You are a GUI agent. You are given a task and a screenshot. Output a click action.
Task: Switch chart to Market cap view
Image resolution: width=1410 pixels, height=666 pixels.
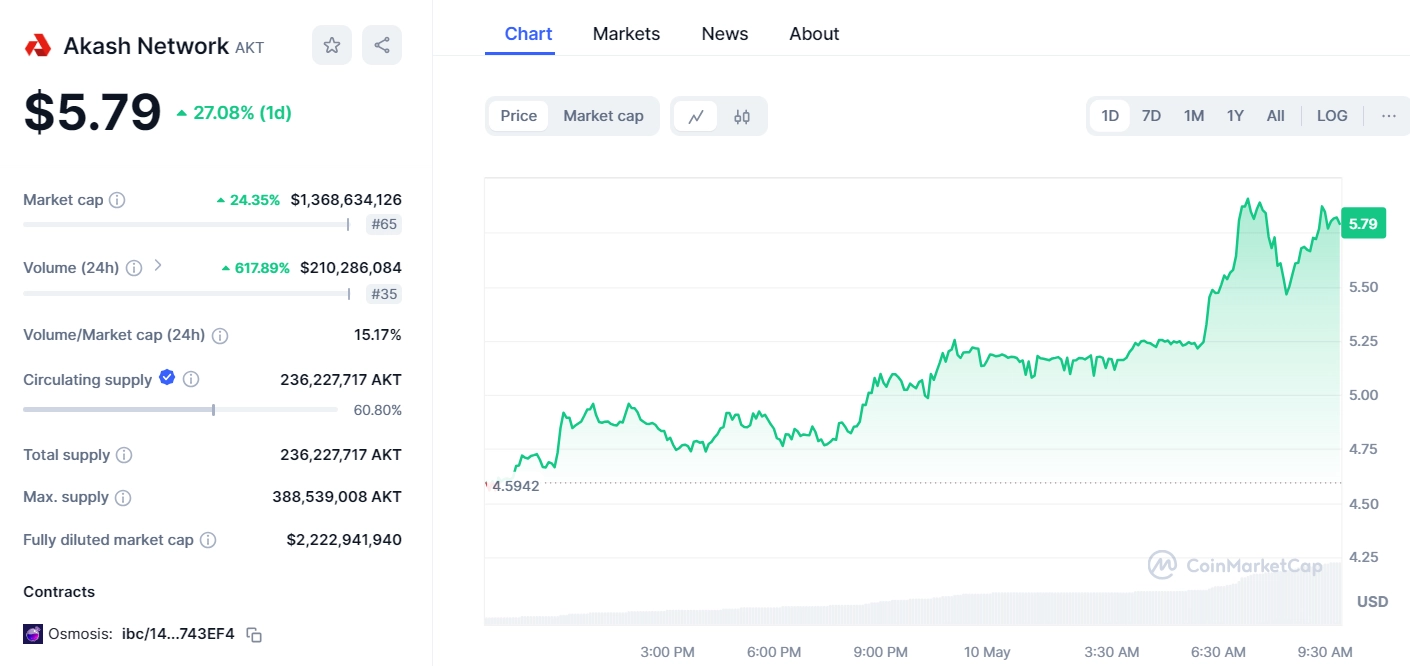603,115
